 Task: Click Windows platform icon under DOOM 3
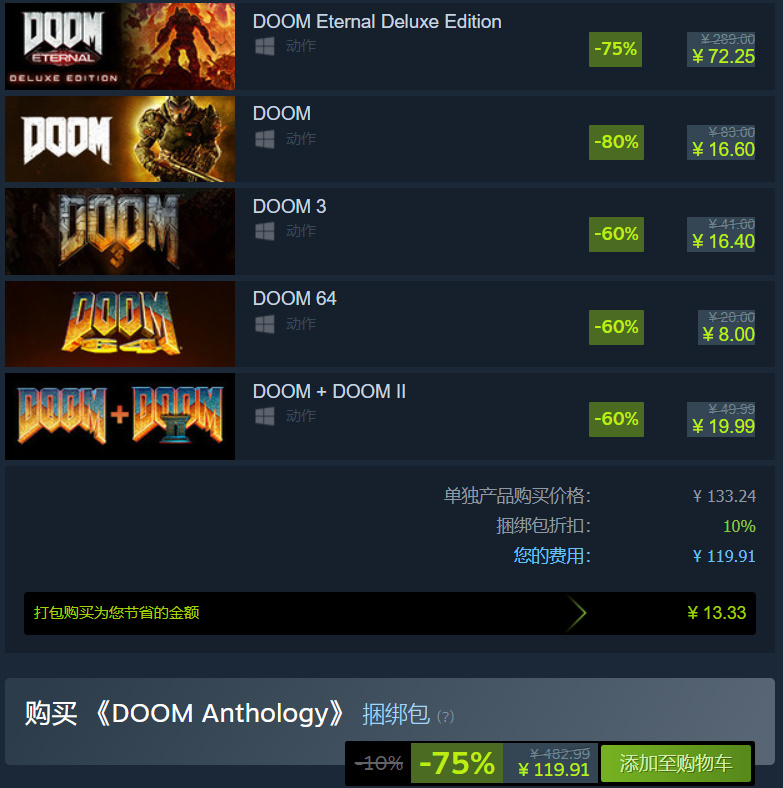[264, 231]
